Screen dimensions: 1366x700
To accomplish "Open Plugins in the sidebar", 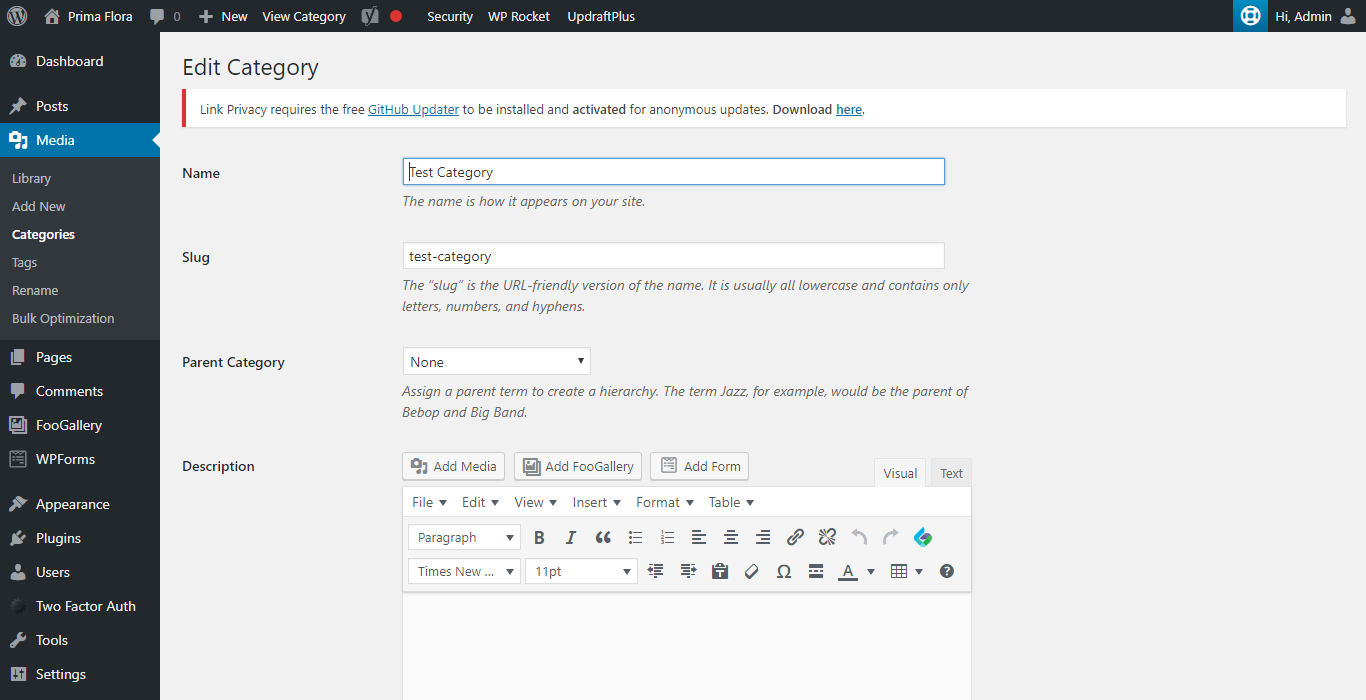I will click(x=80, y=538).
